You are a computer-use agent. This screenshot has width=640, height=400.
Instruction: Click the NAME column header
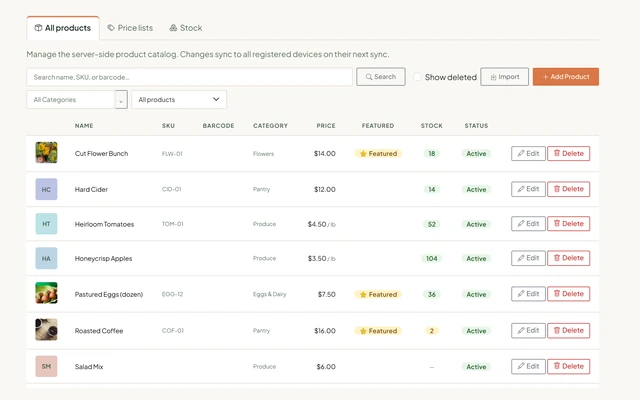(84, 126)
